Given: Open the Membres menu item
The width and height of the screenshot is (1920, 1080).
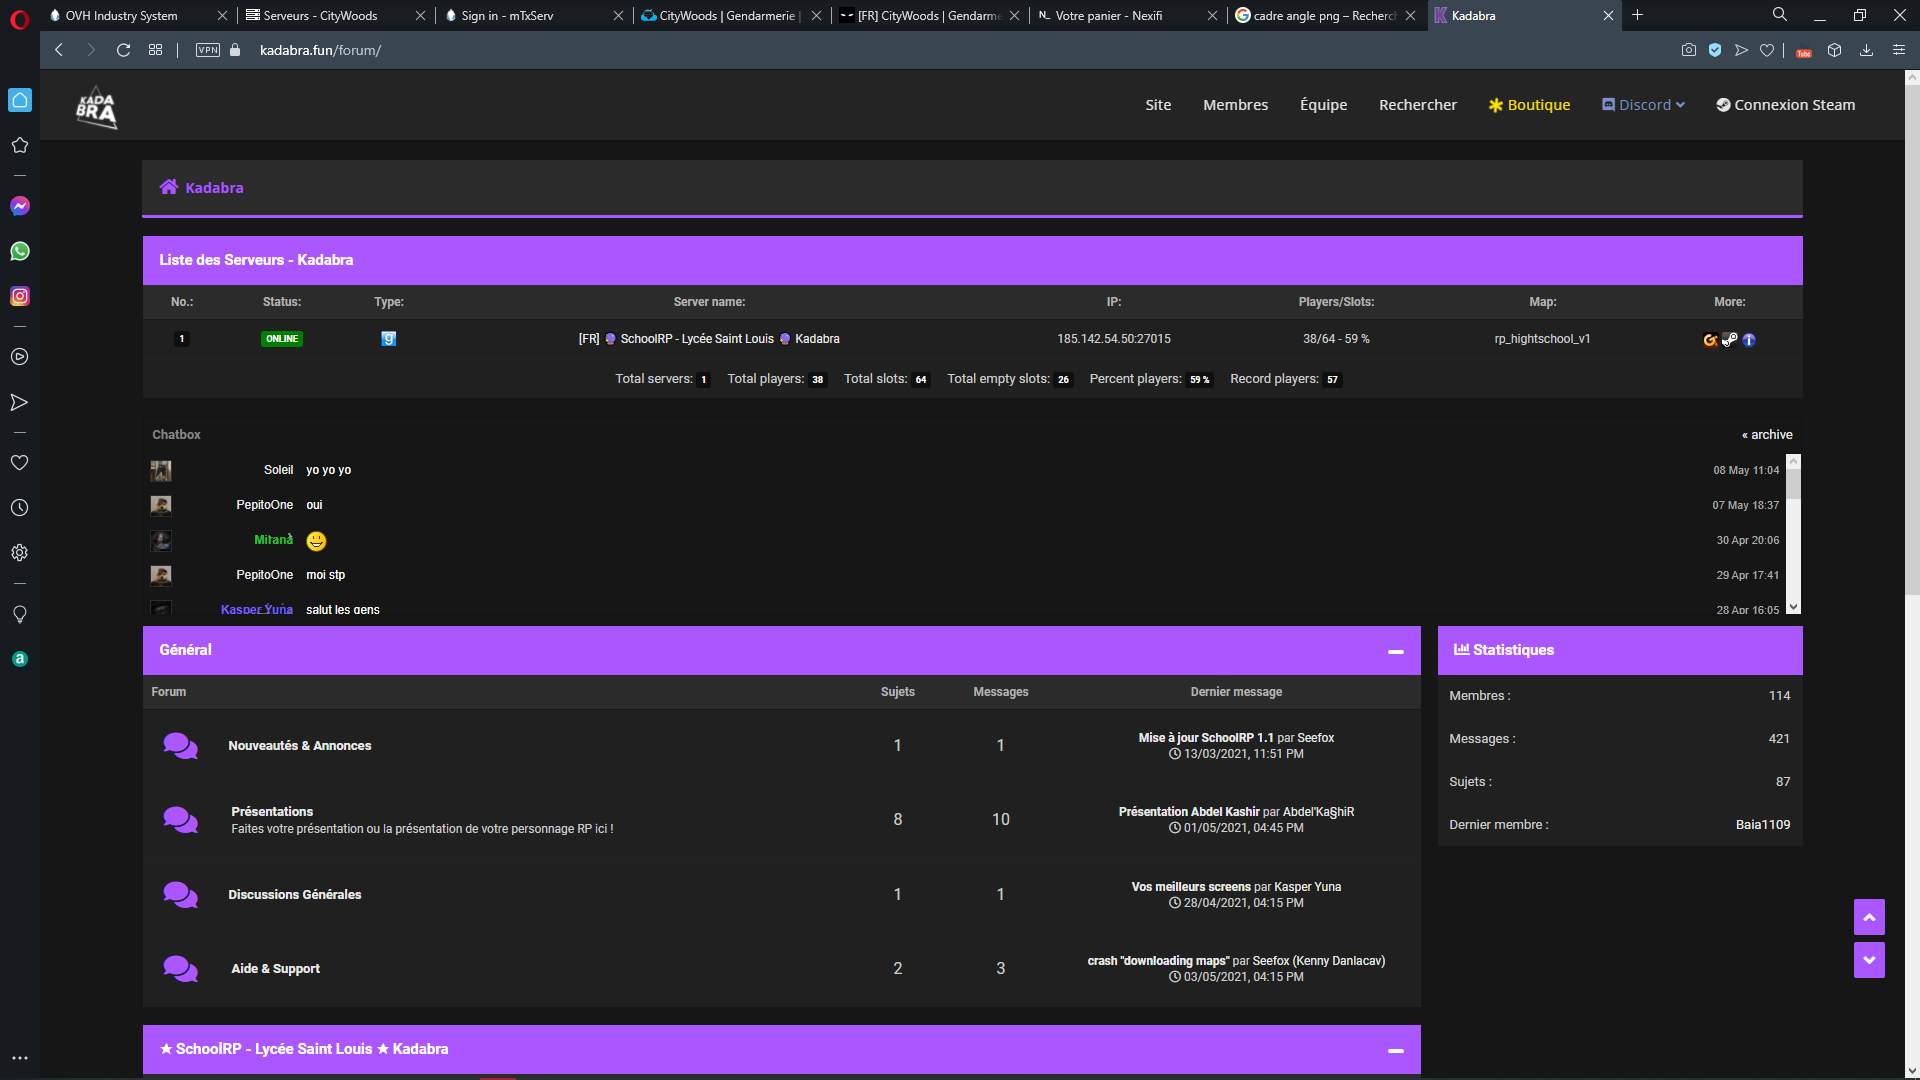Looking at the screenshot, I should pos(1235,105).
